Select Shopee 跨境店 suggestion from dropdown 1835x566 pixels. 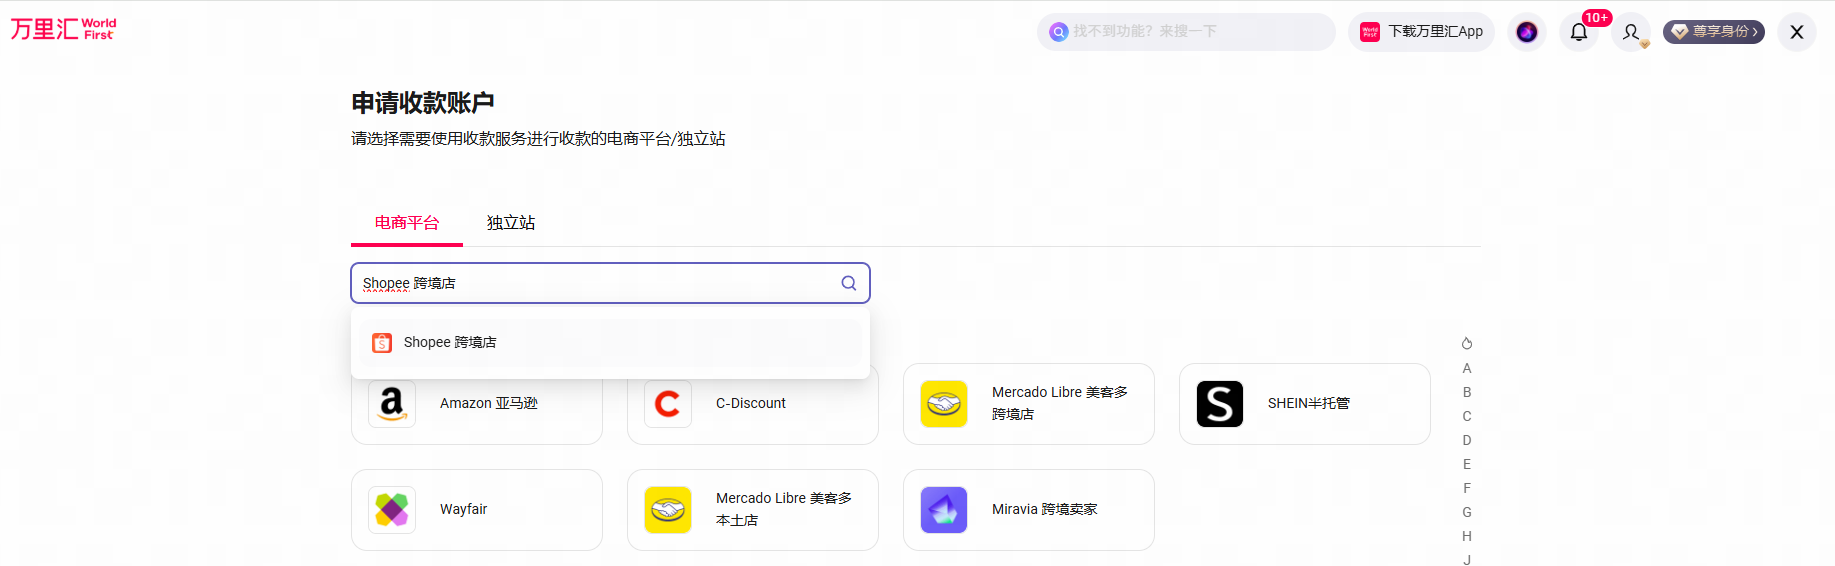coord(610,342)
